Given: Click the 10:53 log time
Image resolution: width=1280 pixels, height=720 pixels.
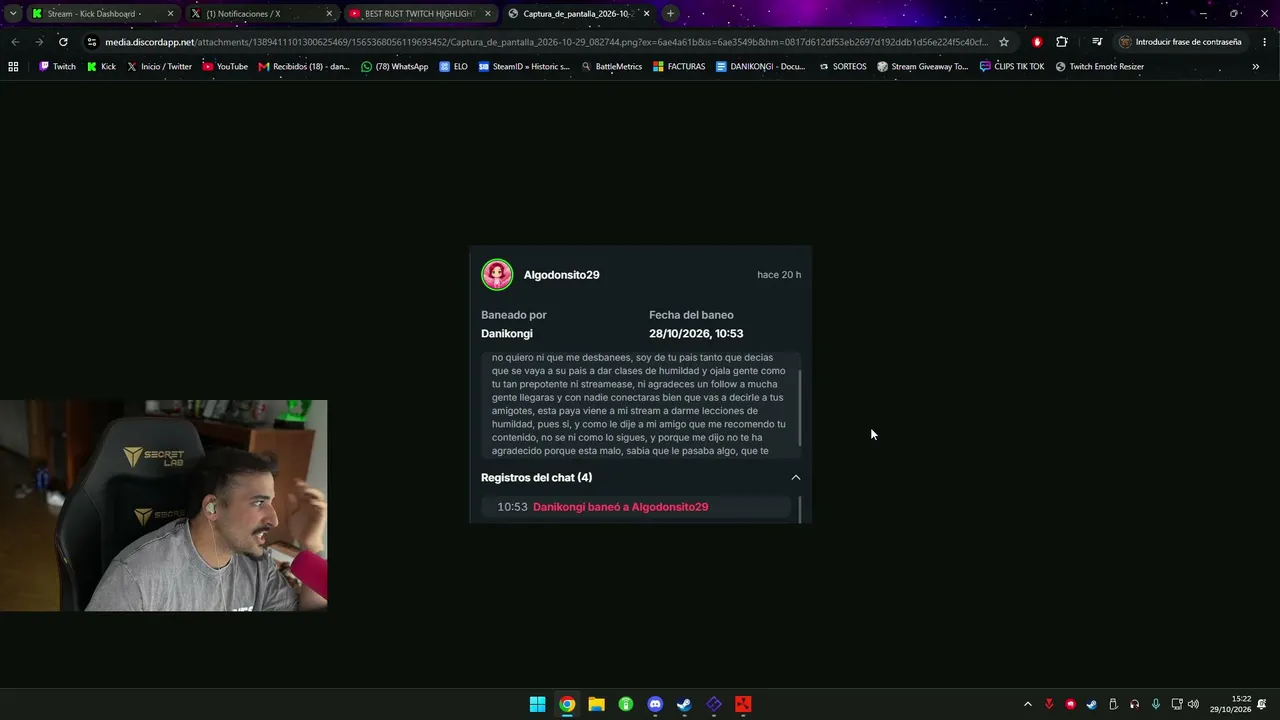Looking at the screenshot, I should [x=512, y=507].
